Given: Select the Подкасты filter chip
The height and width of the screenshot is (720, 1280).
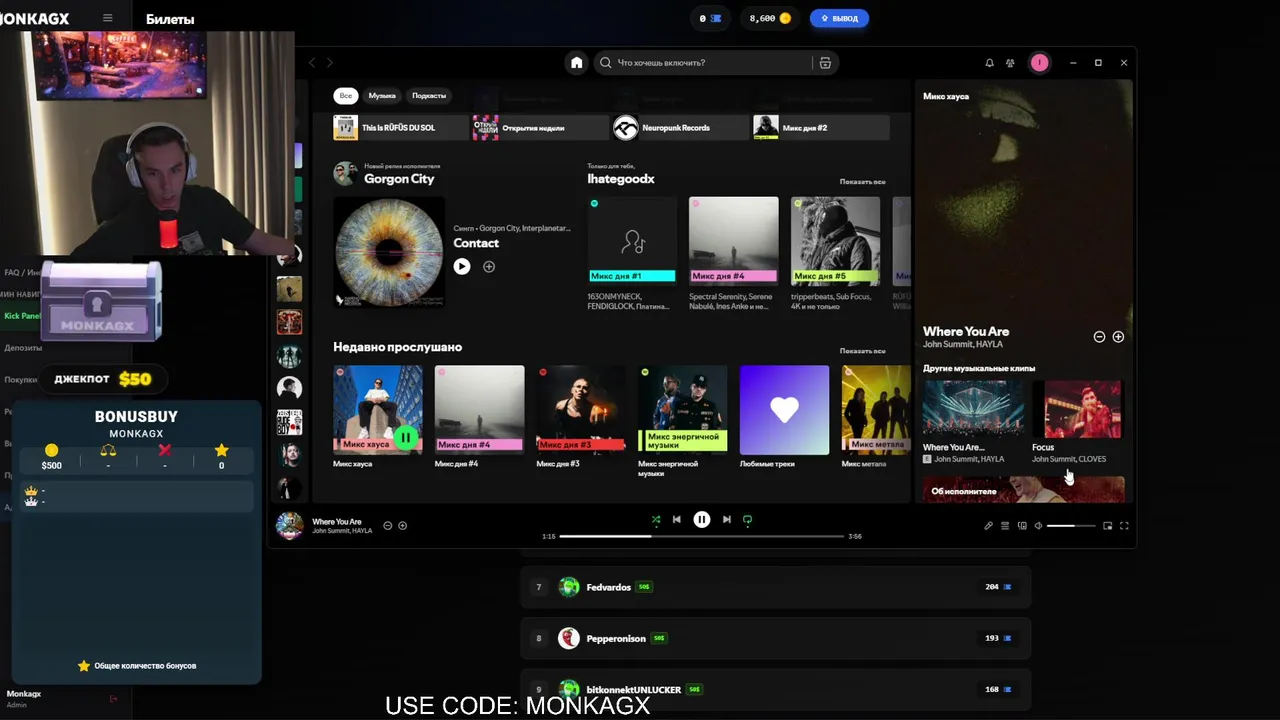Looking at the screenshot, I should click(429, 96).
